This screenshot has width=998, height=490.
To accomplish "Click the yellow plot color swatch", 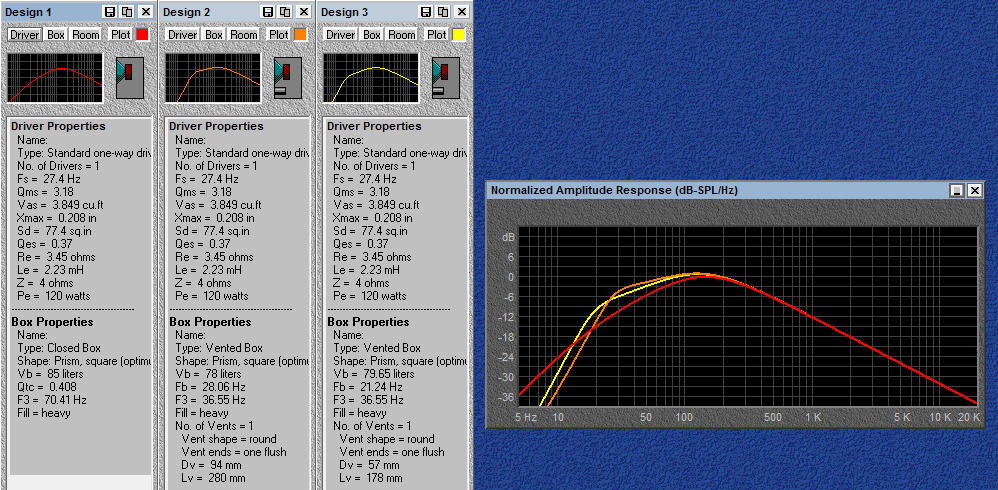I will tap(458, 34).
